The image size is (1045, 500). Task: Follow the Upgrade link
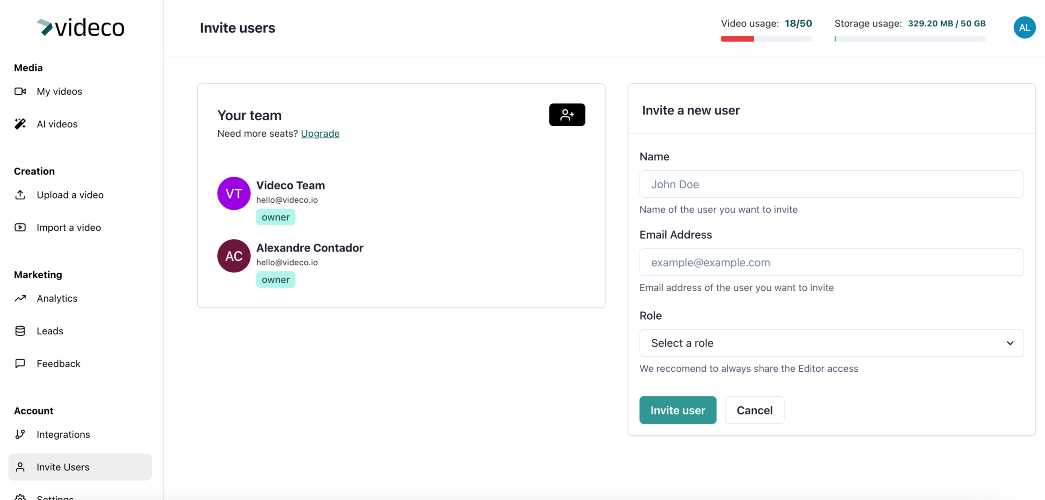(320, 133)
